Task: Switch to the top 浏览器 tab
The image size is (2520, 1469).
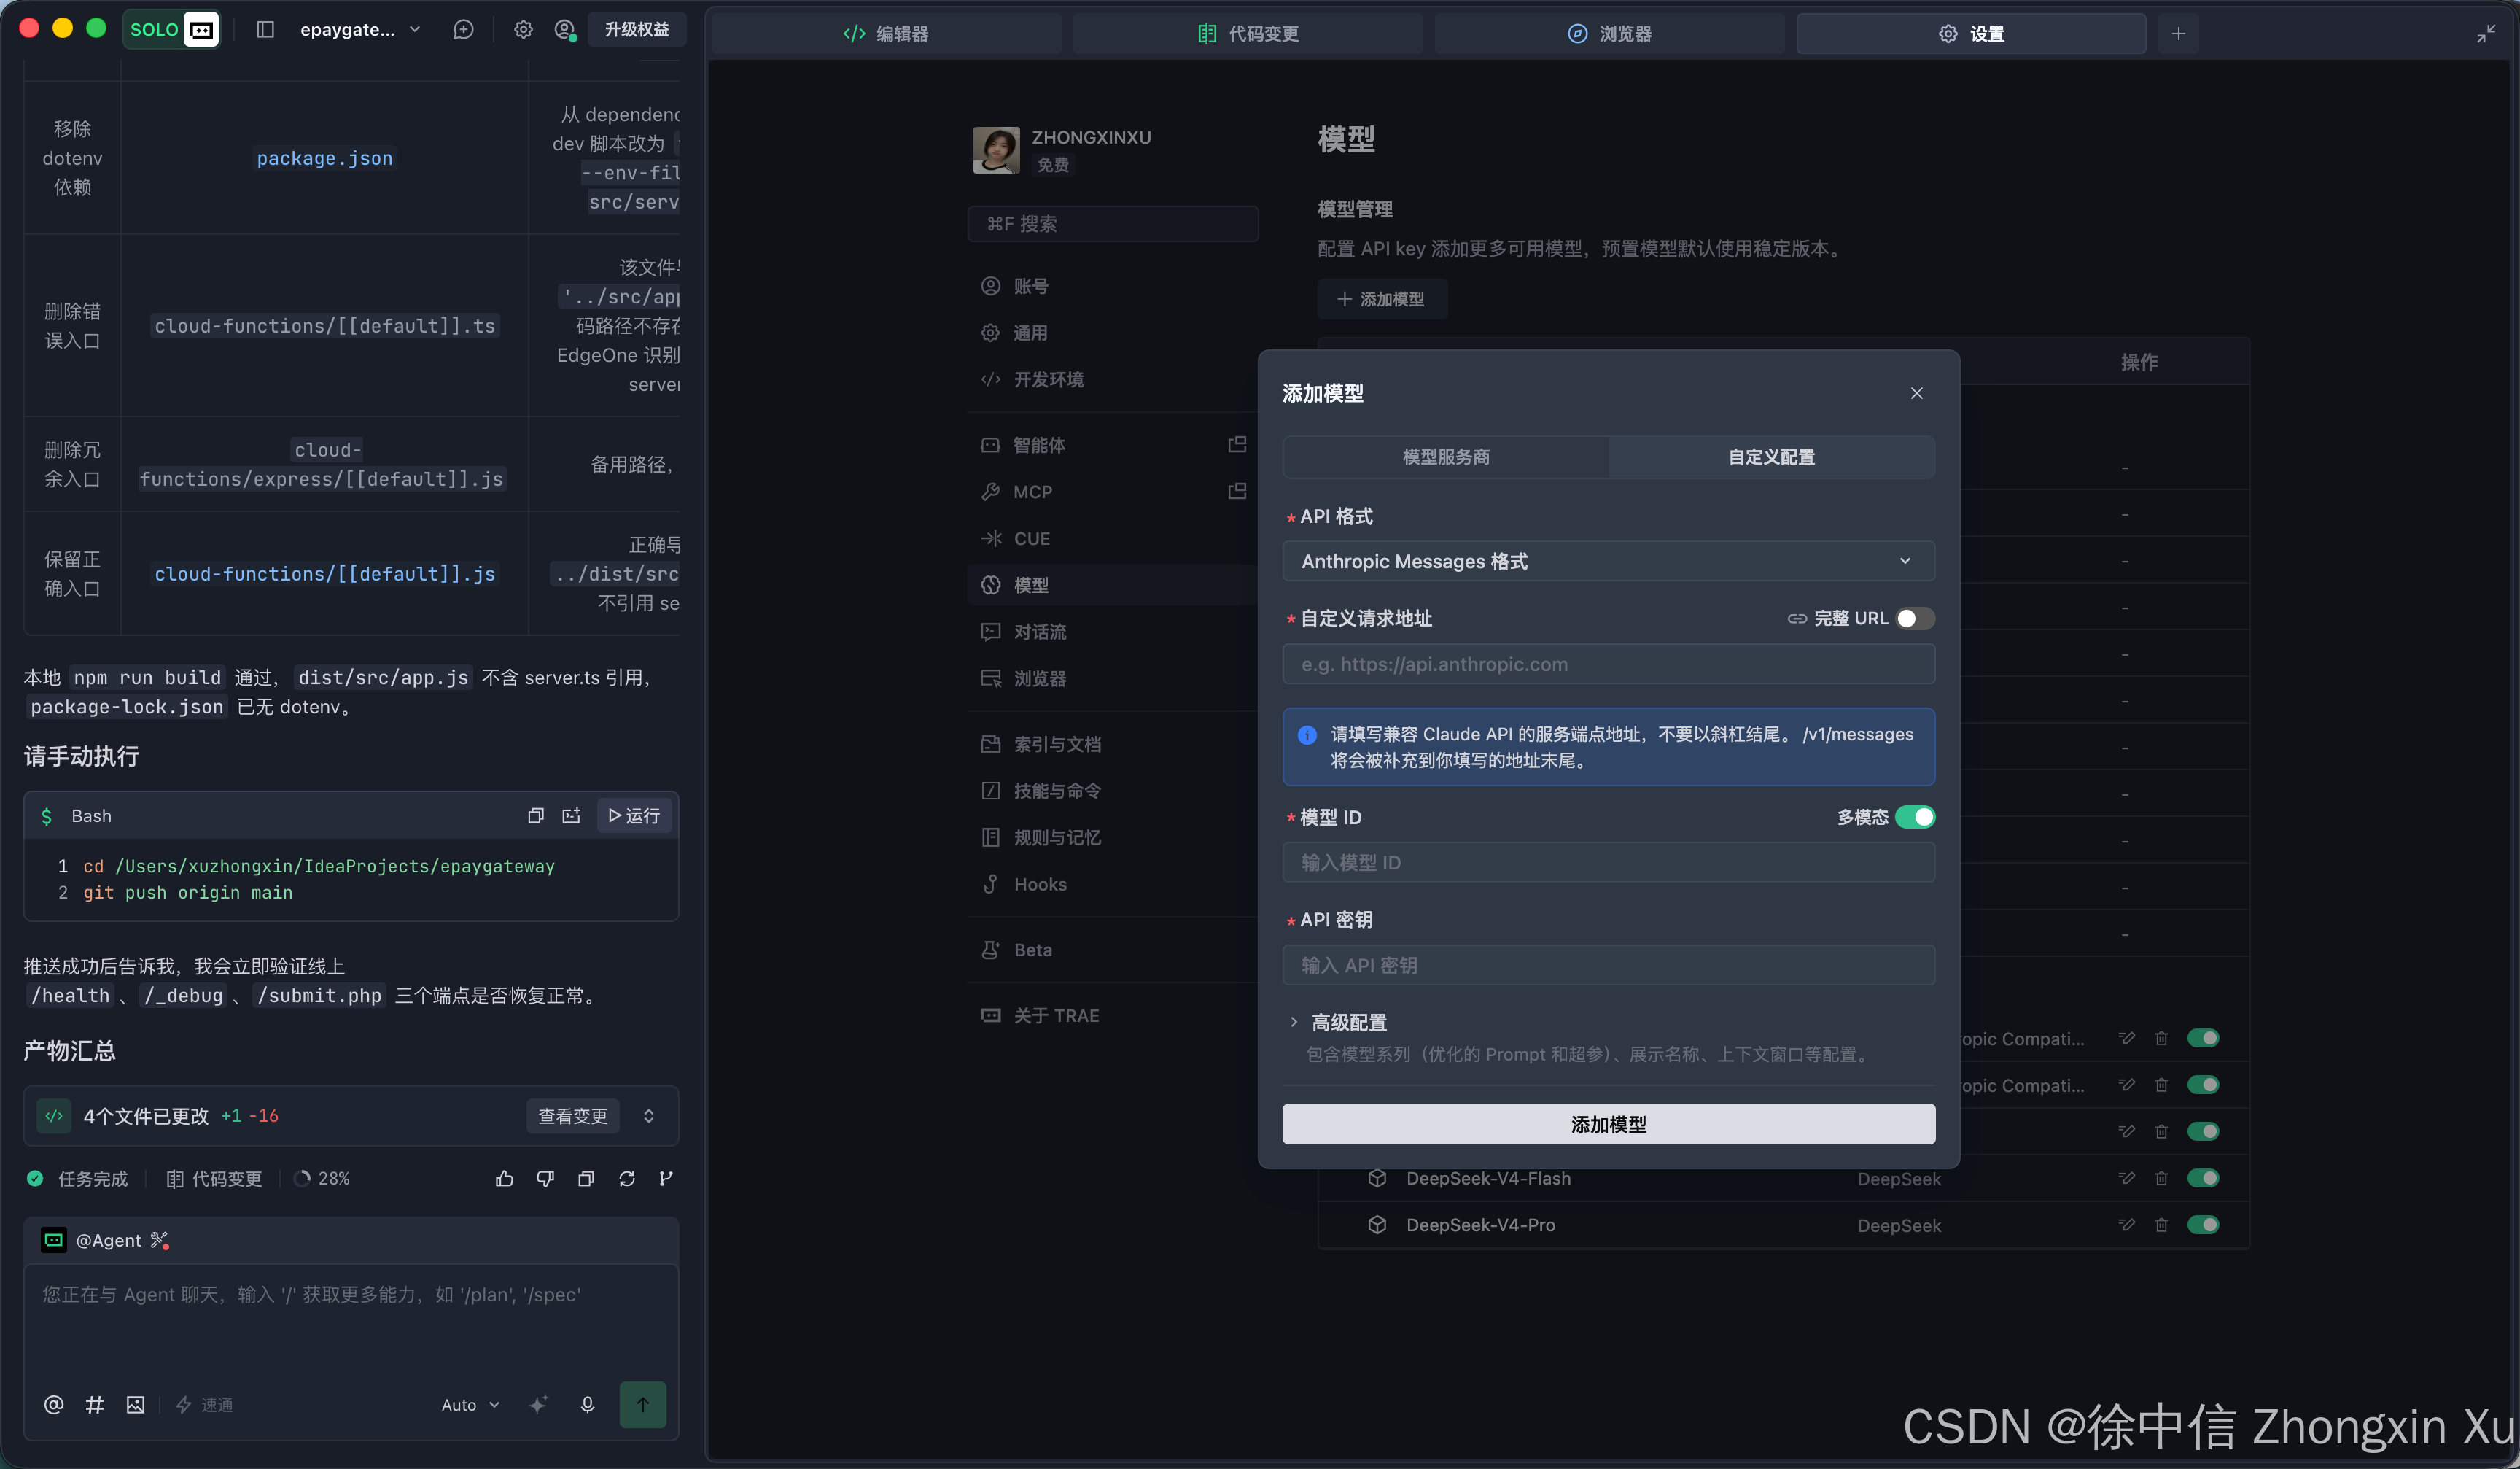Action: pyautogui.click(x=1609, y=34)
